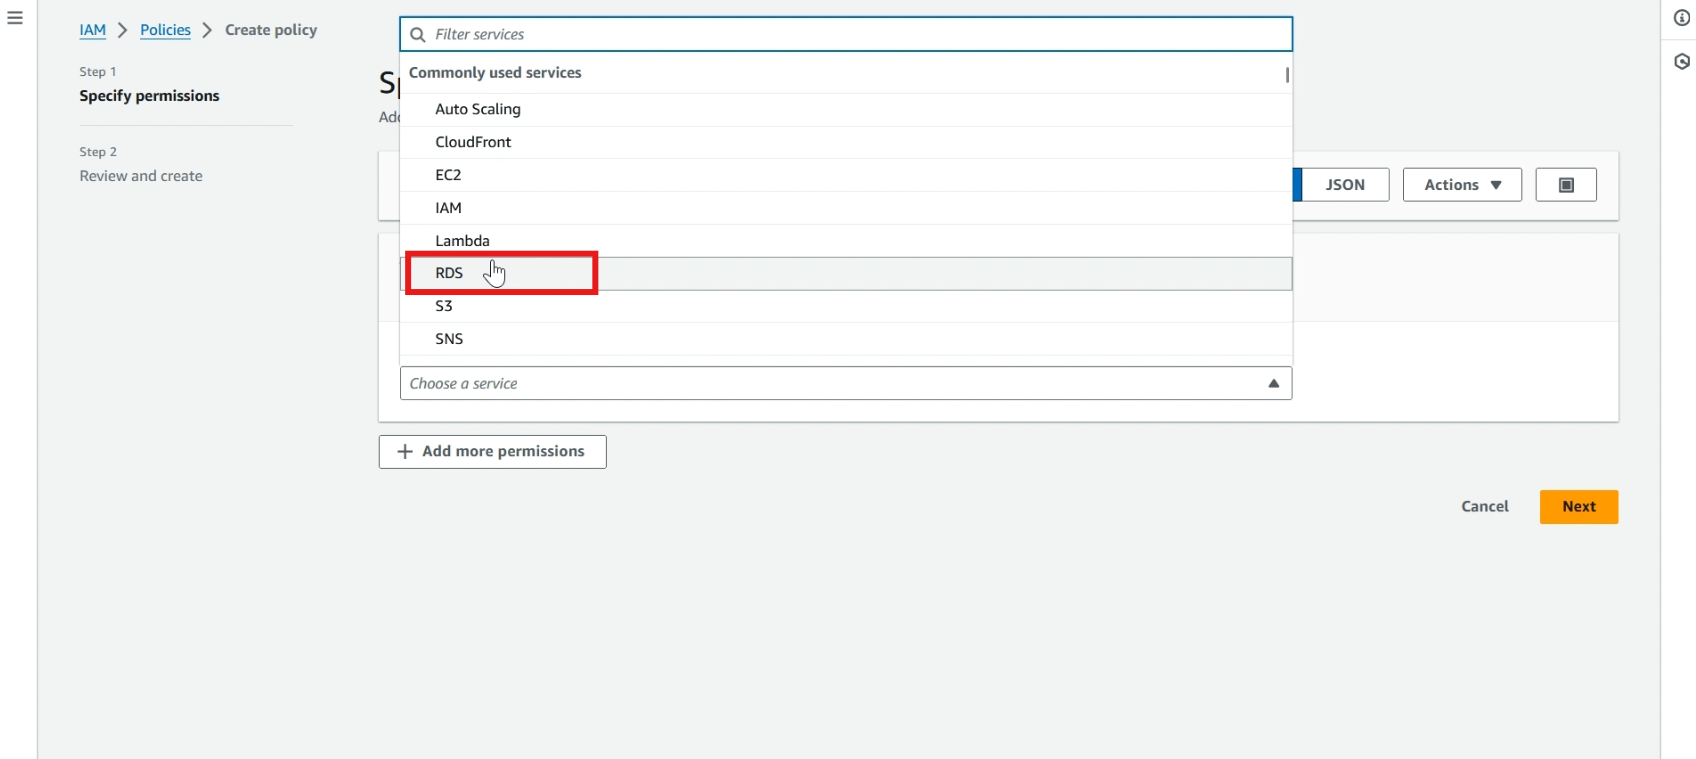
Task: Click the magnifier icon in Filter services
Action: pos(418,35)
